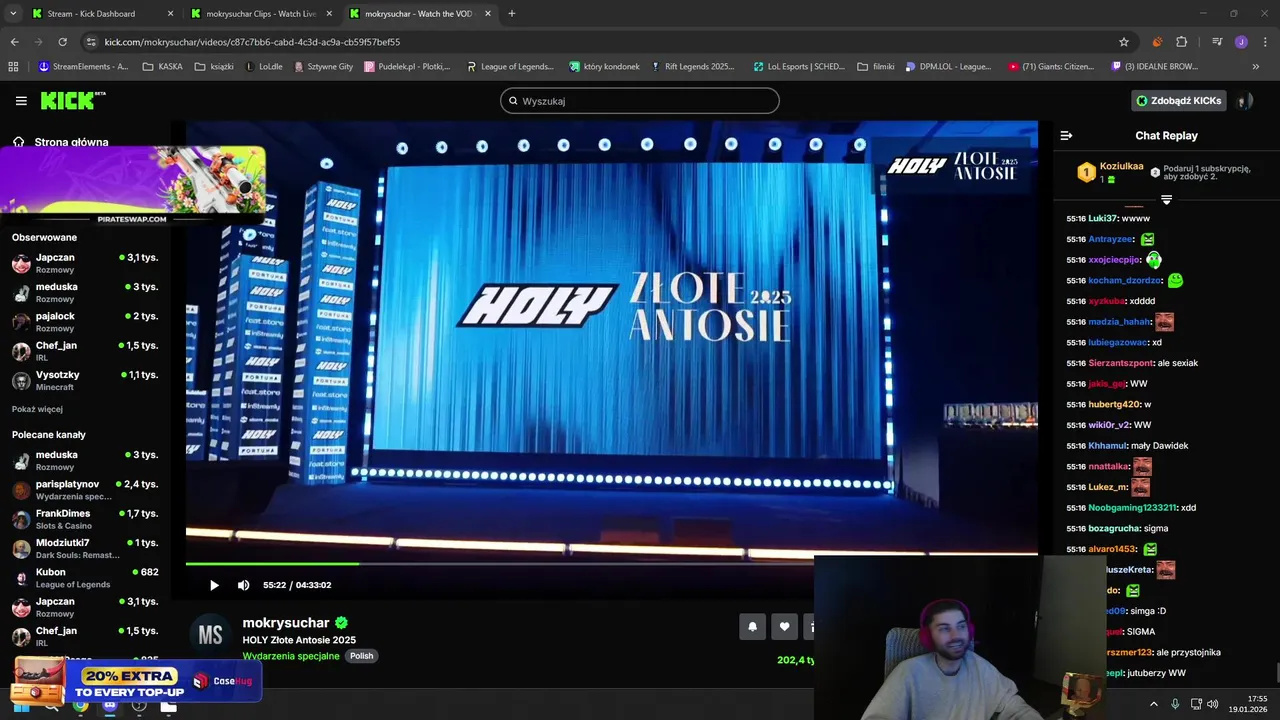
Task: Open the Kick hamburger sidebar menu
Action: coord(21,101)
